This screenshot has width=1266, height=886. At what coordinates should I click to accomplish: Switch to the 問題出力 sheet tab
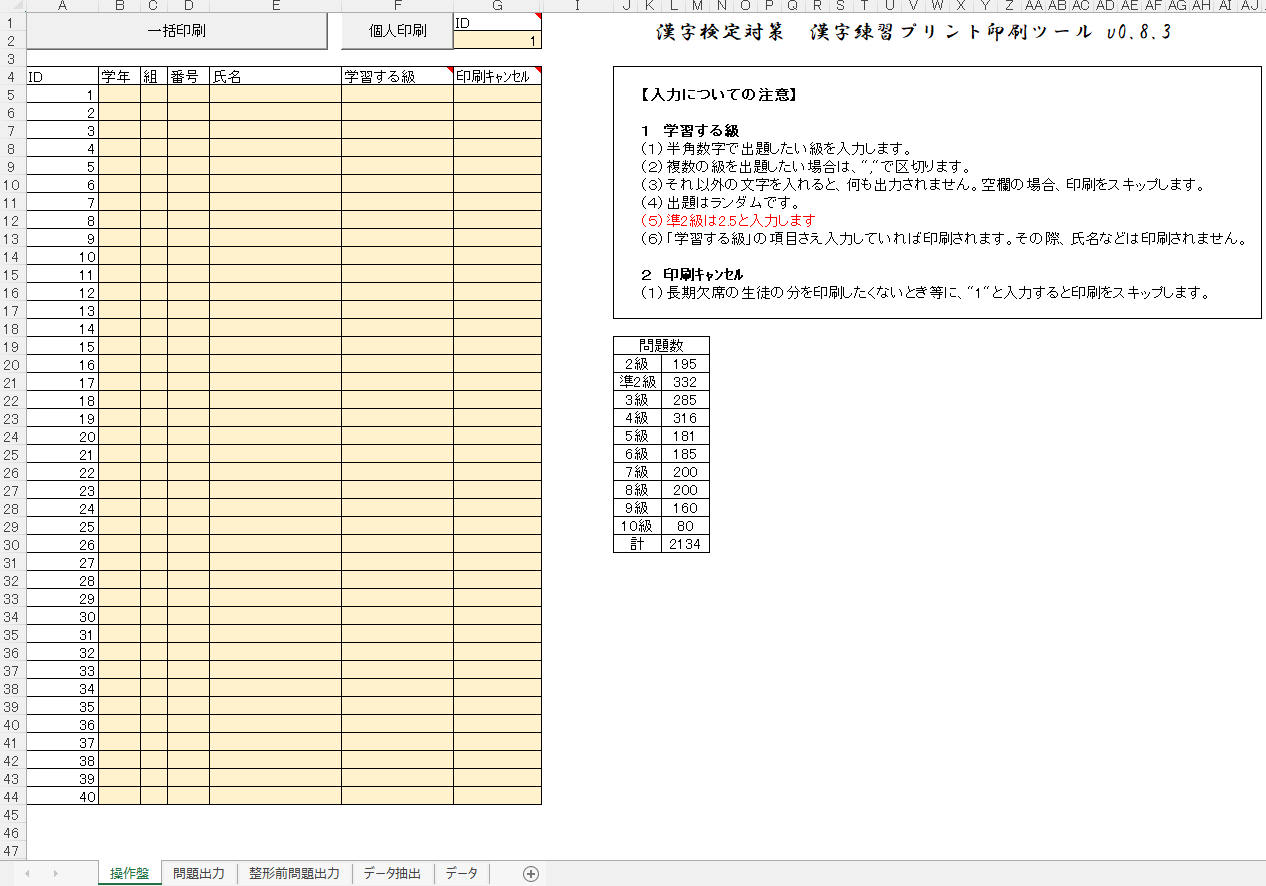click(198, 874)
